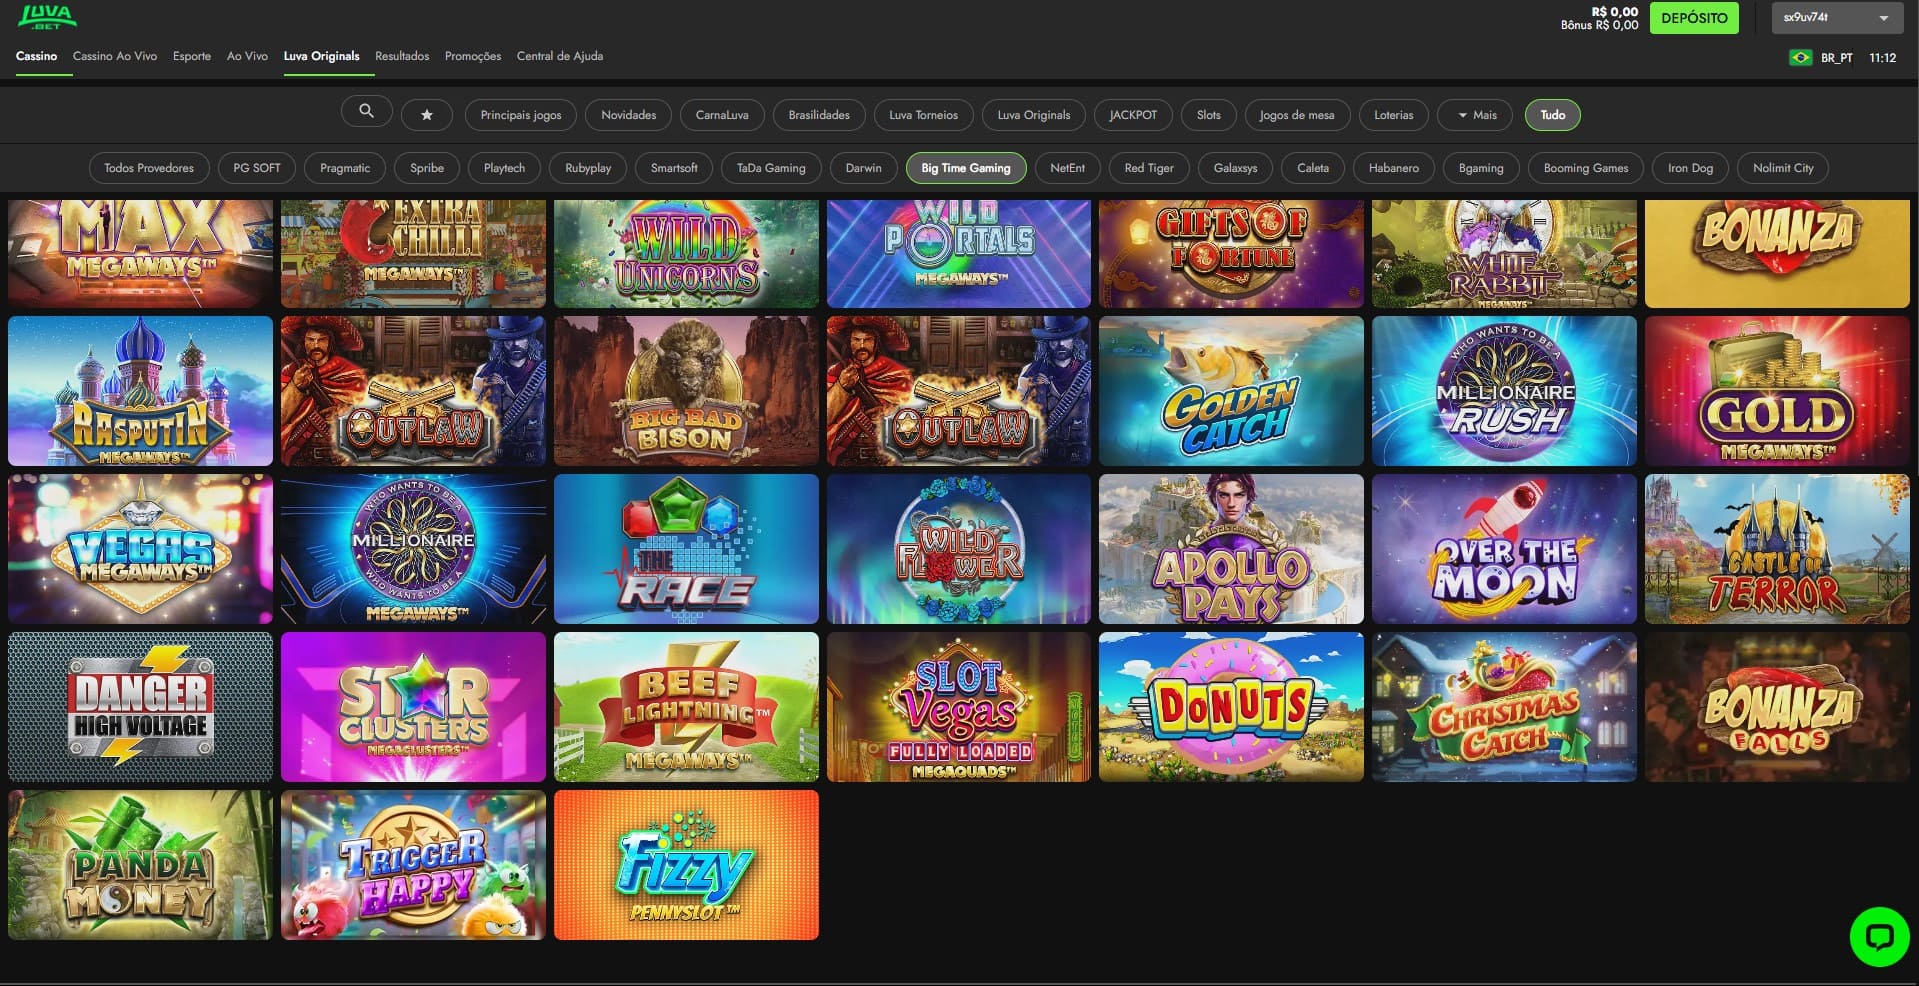The image size is (1919, 986).
Task: Open Panda Money game
Action: point(140,865)
